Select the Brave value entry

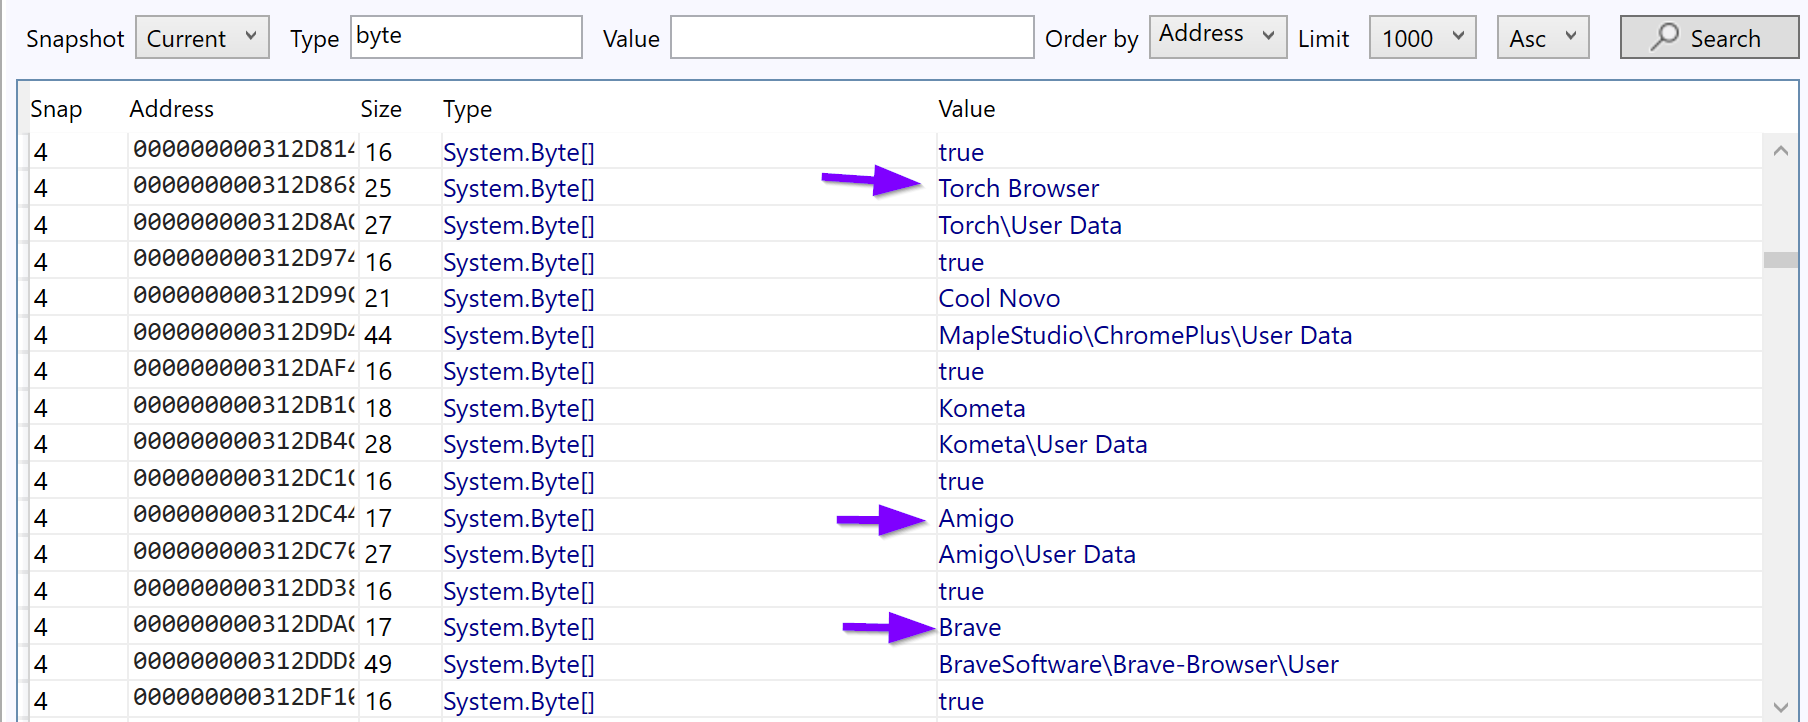click(970, 627)
